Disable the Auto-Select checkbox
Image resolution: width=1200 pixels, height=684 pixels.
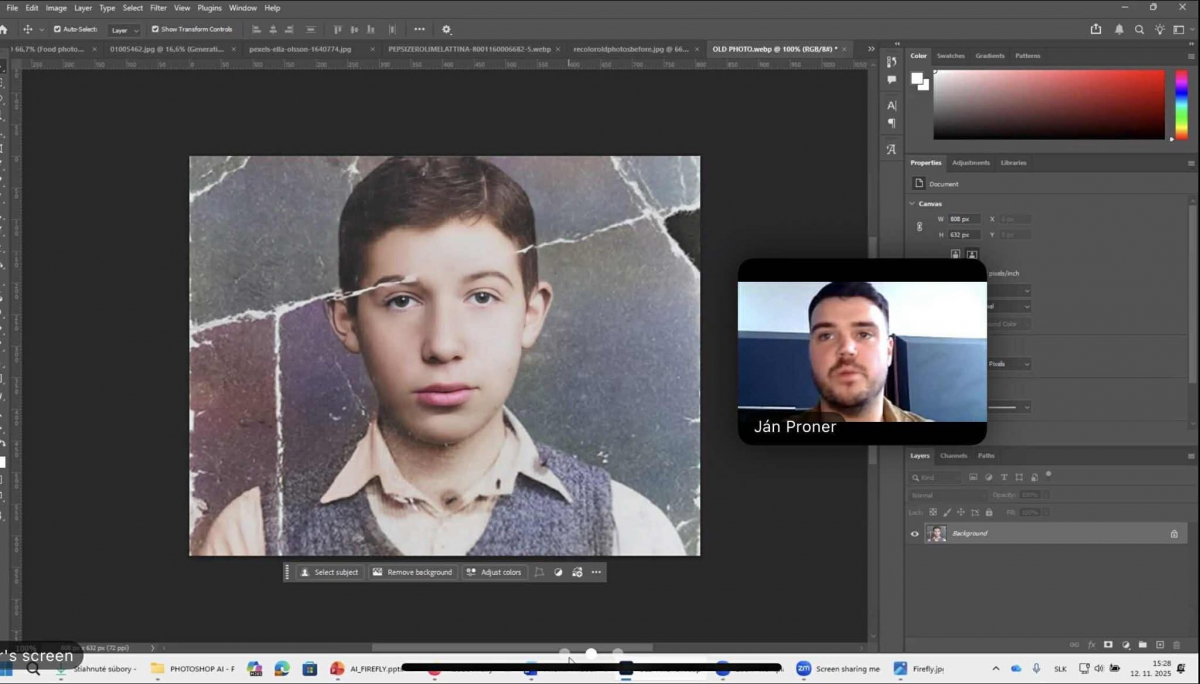pyautogui.click(x=57, y=30)
